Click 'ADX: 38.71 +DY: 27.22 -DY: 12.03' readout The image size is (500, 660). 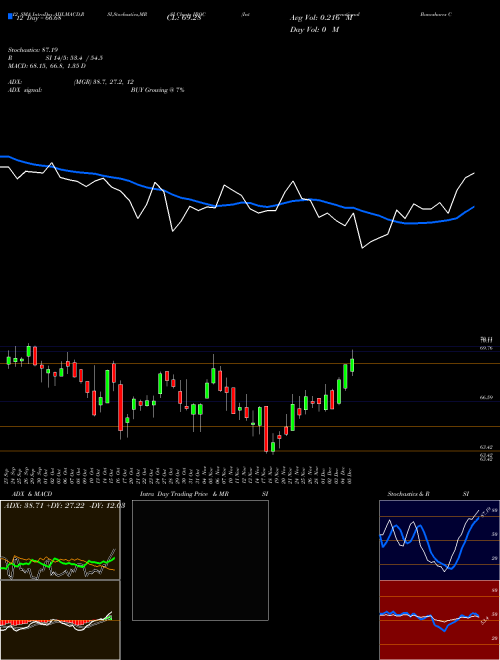pos(64,506)
